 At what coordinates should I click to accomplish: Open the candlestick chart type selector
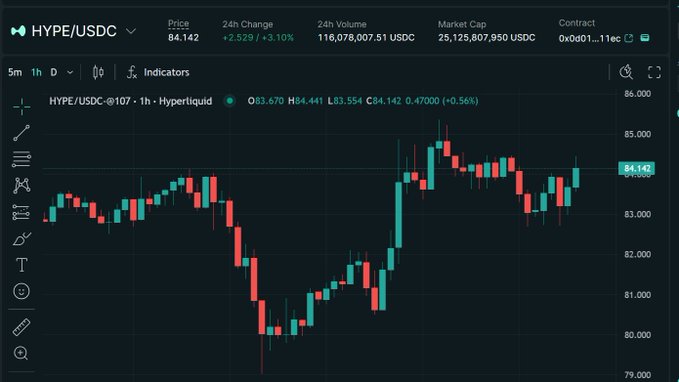pyautogui.click(x=98, y=72)
